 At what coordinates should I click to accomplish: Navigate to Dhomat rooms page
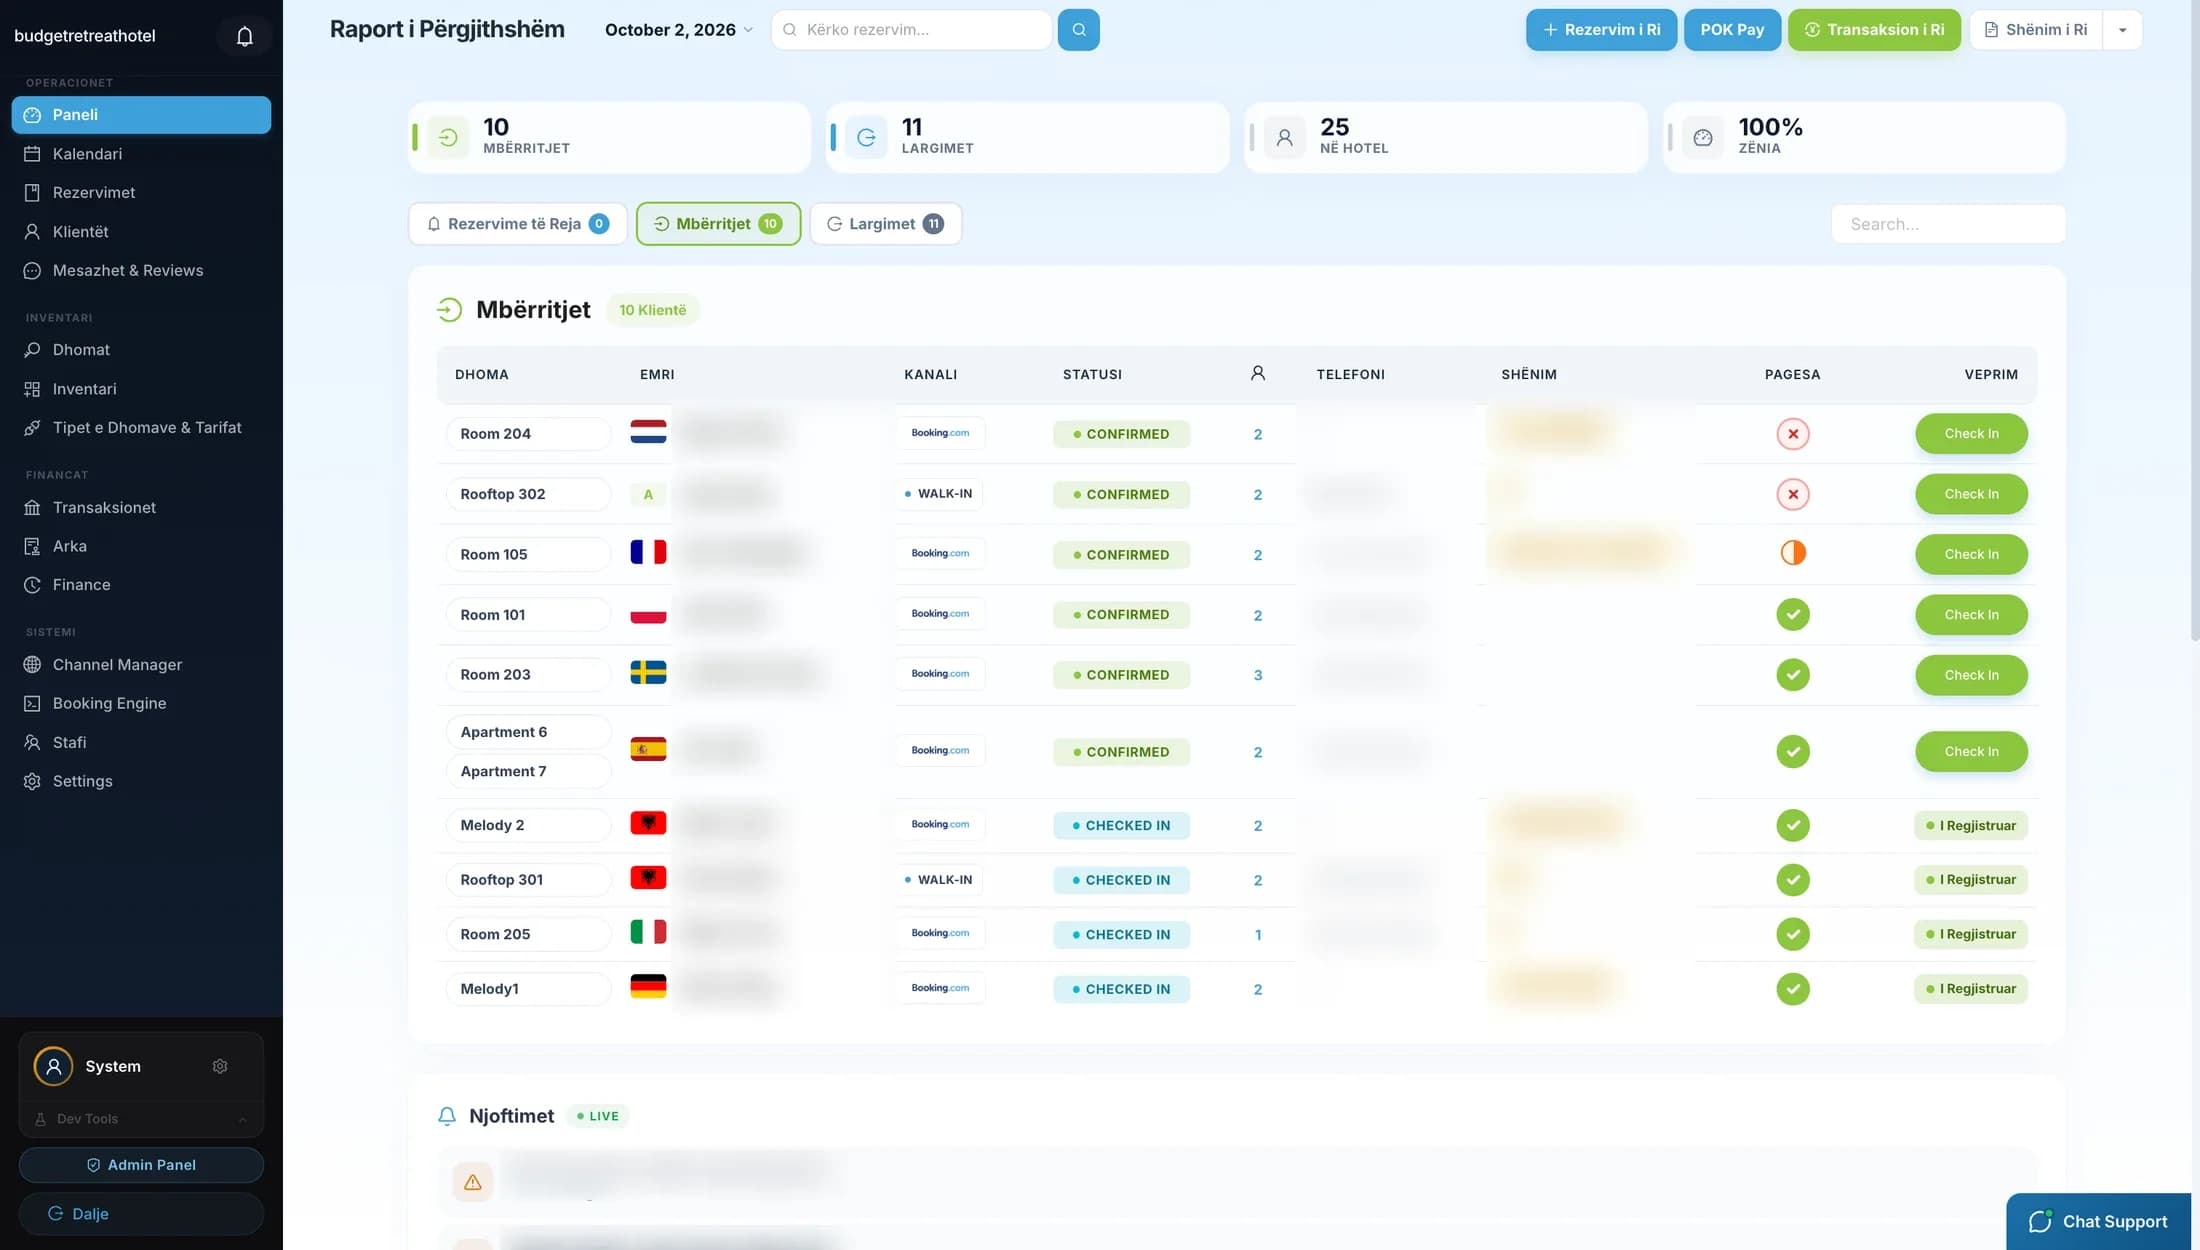[141, 350]
